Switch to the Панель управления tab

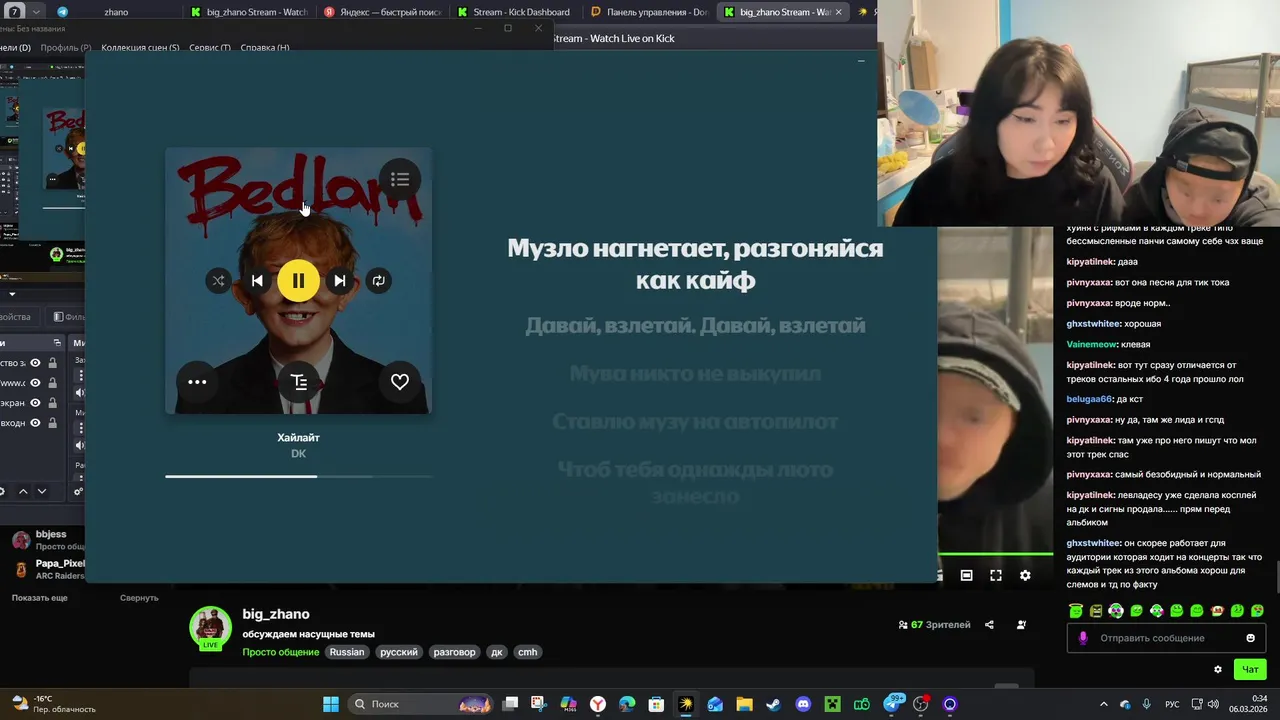coord(650,12)
